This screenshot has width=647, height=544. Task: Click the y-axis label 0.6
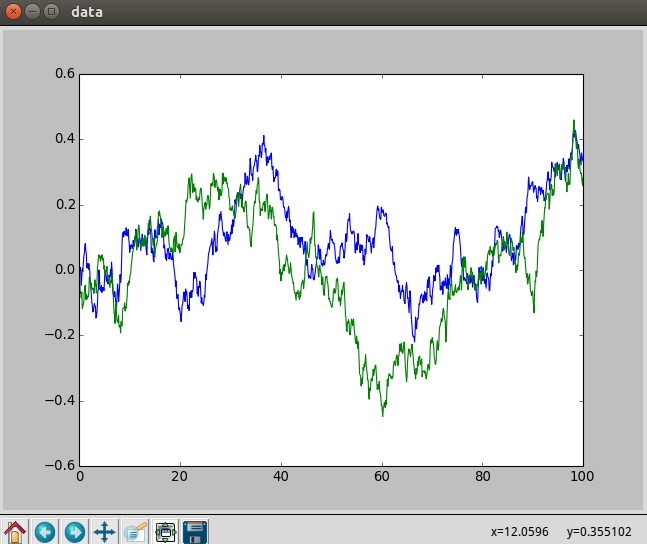pyautogui.click(x=65, y=73)
